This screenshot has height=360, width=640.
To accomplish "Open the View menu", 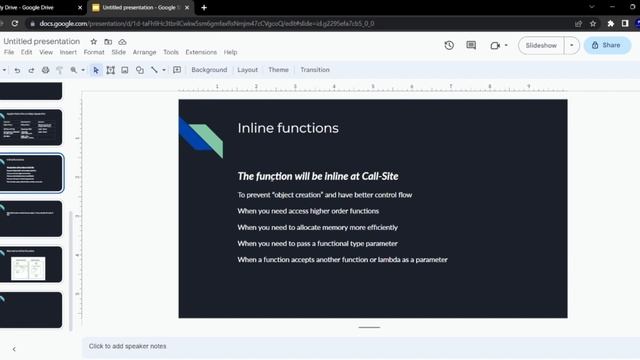I will (x=46, y=52).
